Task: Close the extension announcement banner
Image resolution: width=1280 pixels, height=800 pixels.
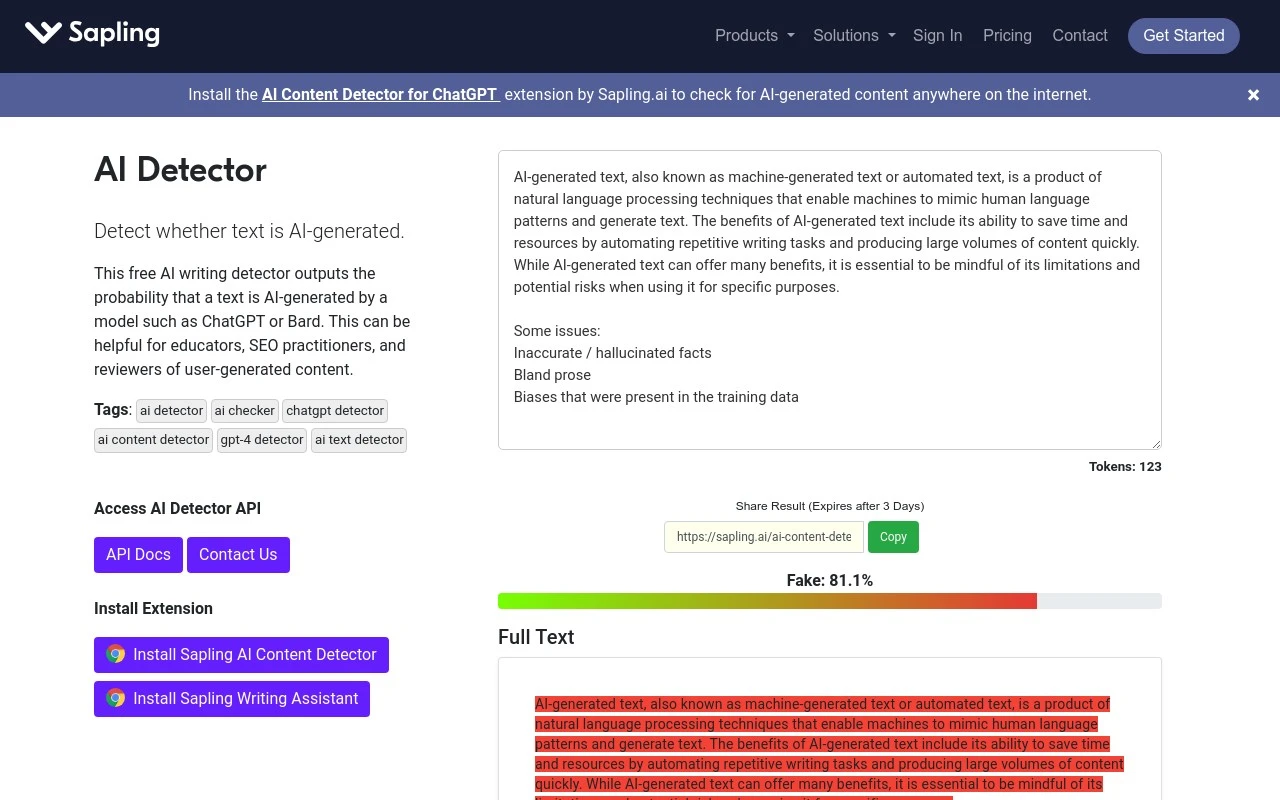Action: tap(1253, 95)
